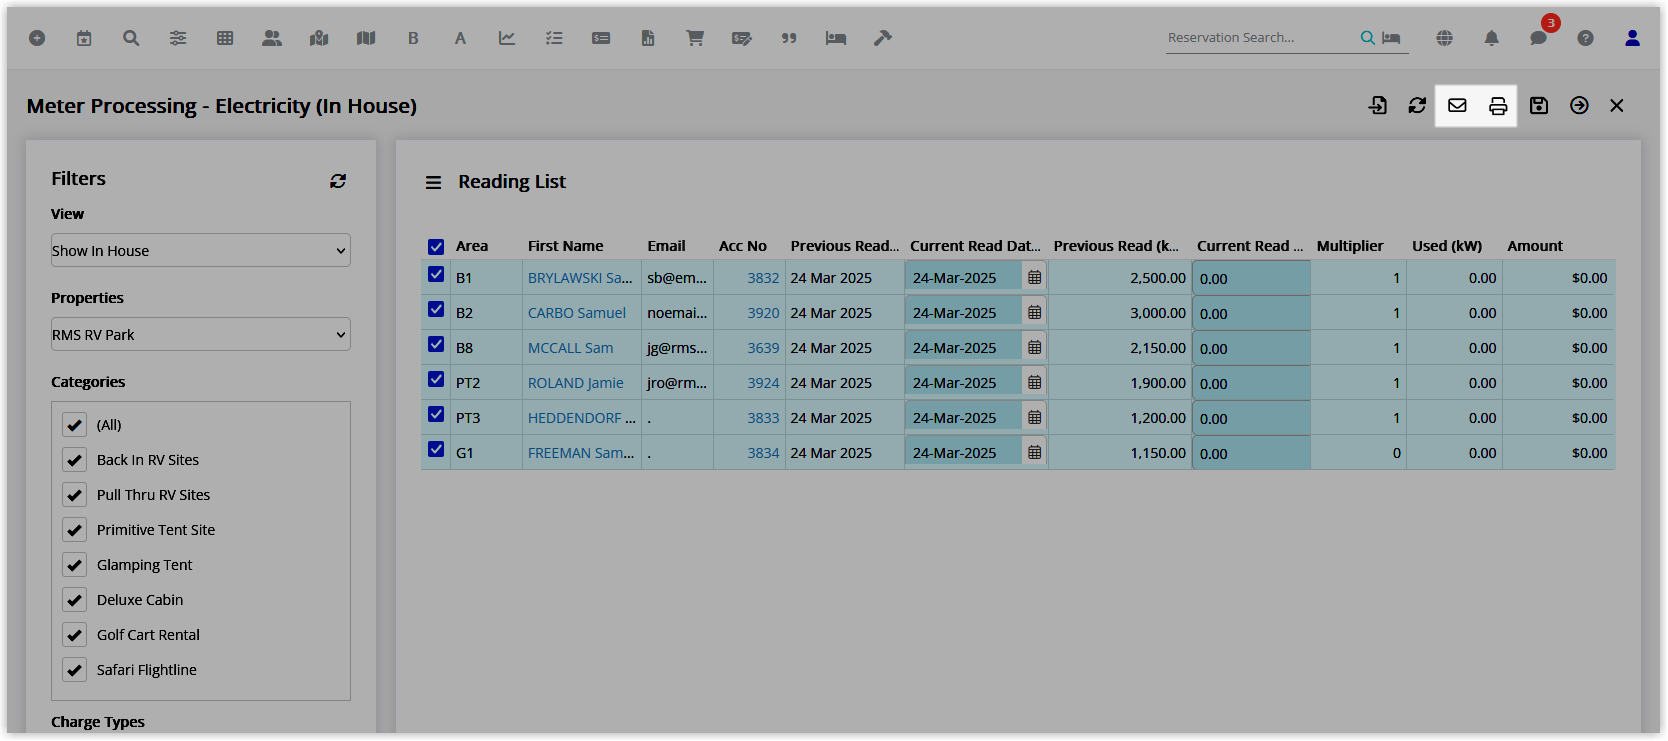The width and height of the screenshot is (1668, 741).
Task: Uncheck Deluxe Cabin category
Action: [75, 600]
